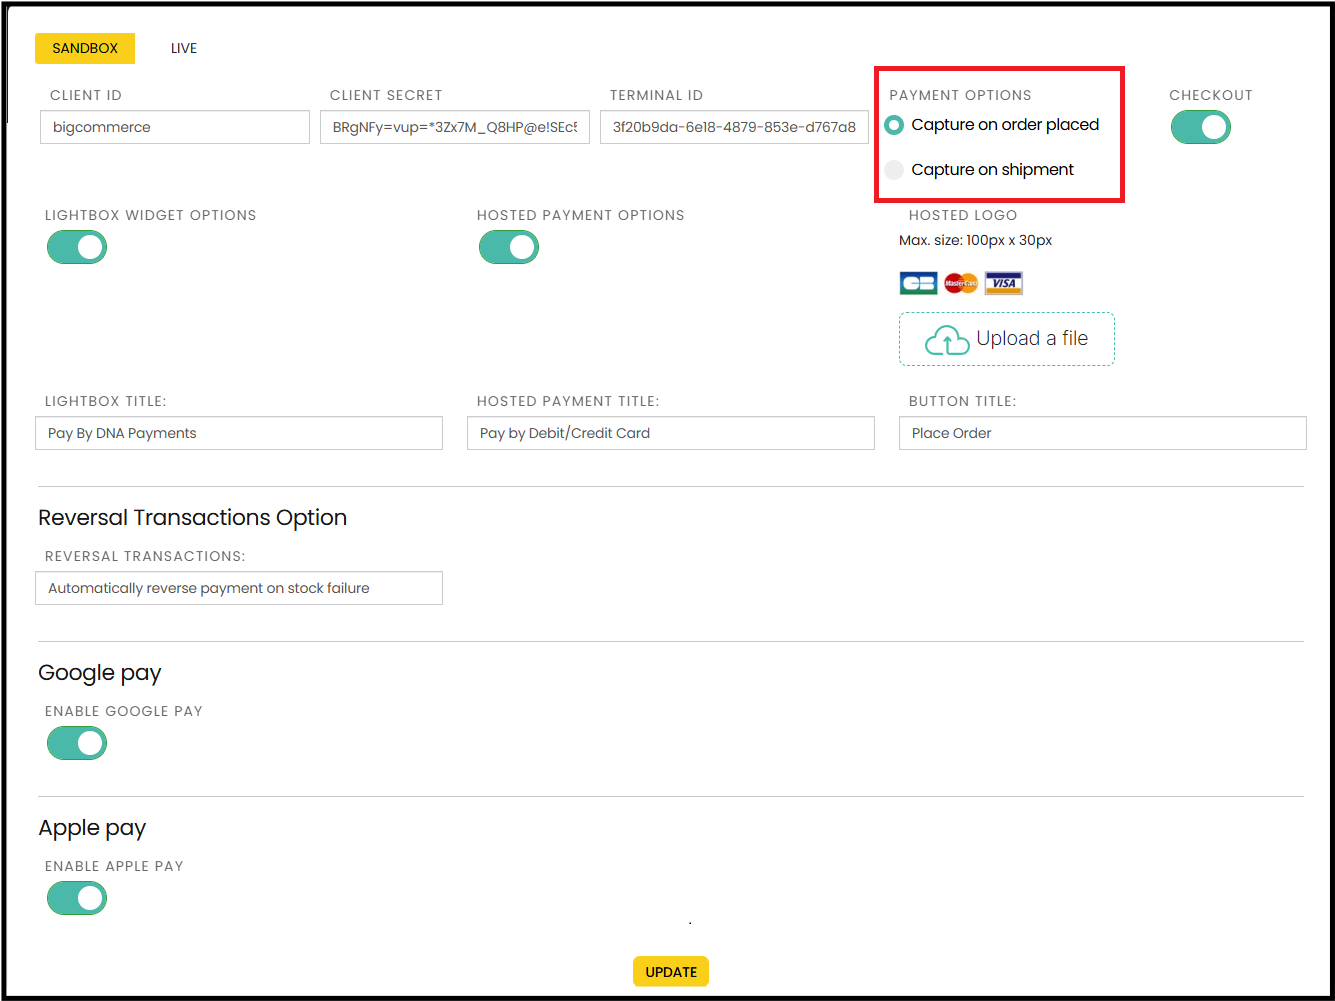
Task: Open the Reversal Transactions dropdown
Action: coord(239,588)
